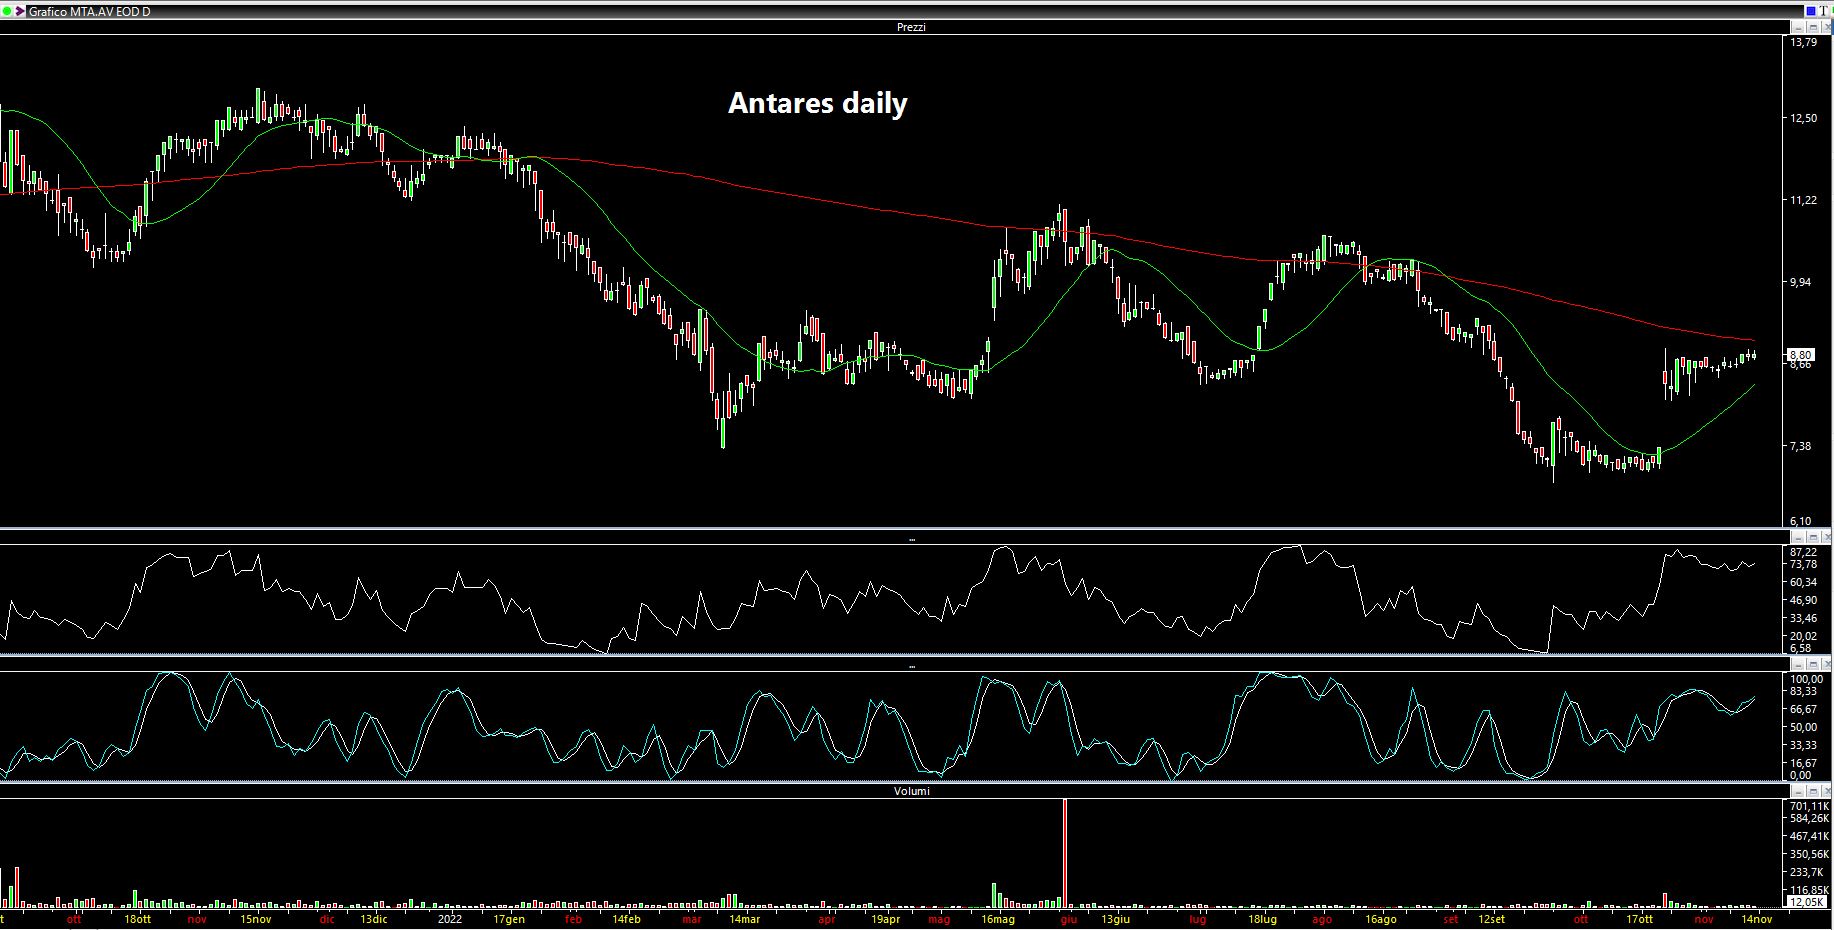Click the 350,56K volume axis label
This screenshot has height=930, width=1834.
point(1809,854)
